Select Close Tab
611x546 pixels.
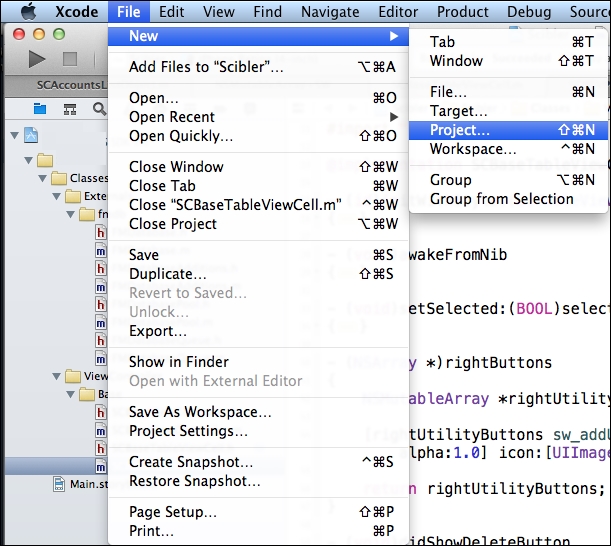pyautogui.click(x=258, y=186)
